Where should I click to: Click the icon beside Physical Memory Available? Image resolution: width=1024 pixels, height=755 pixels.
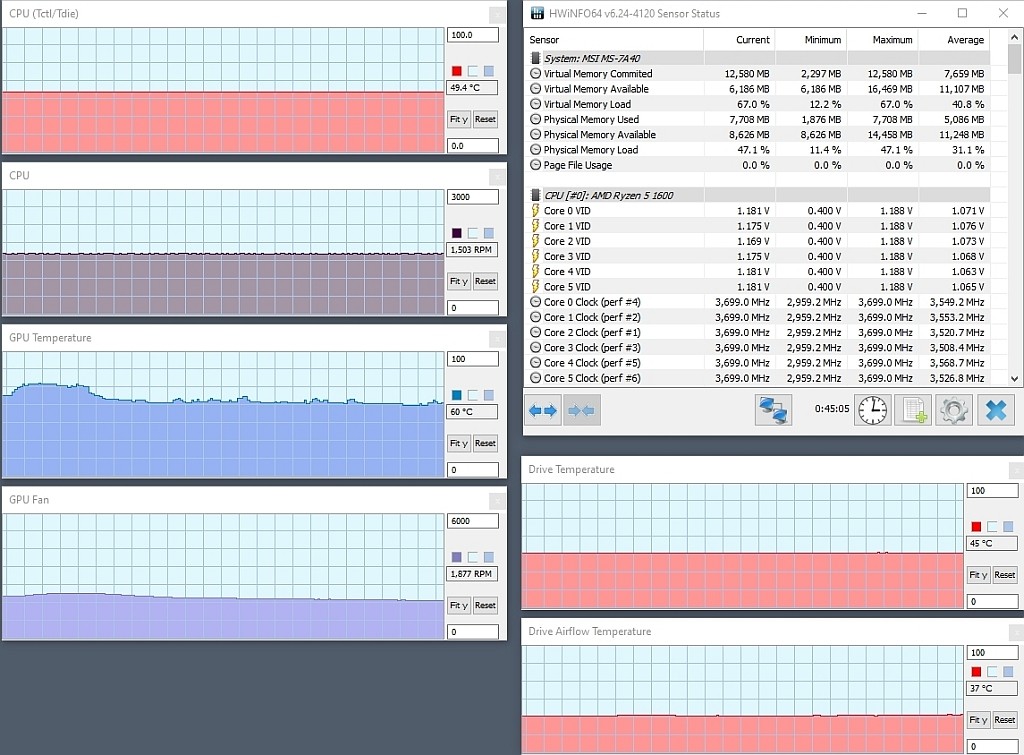(536, 135)
